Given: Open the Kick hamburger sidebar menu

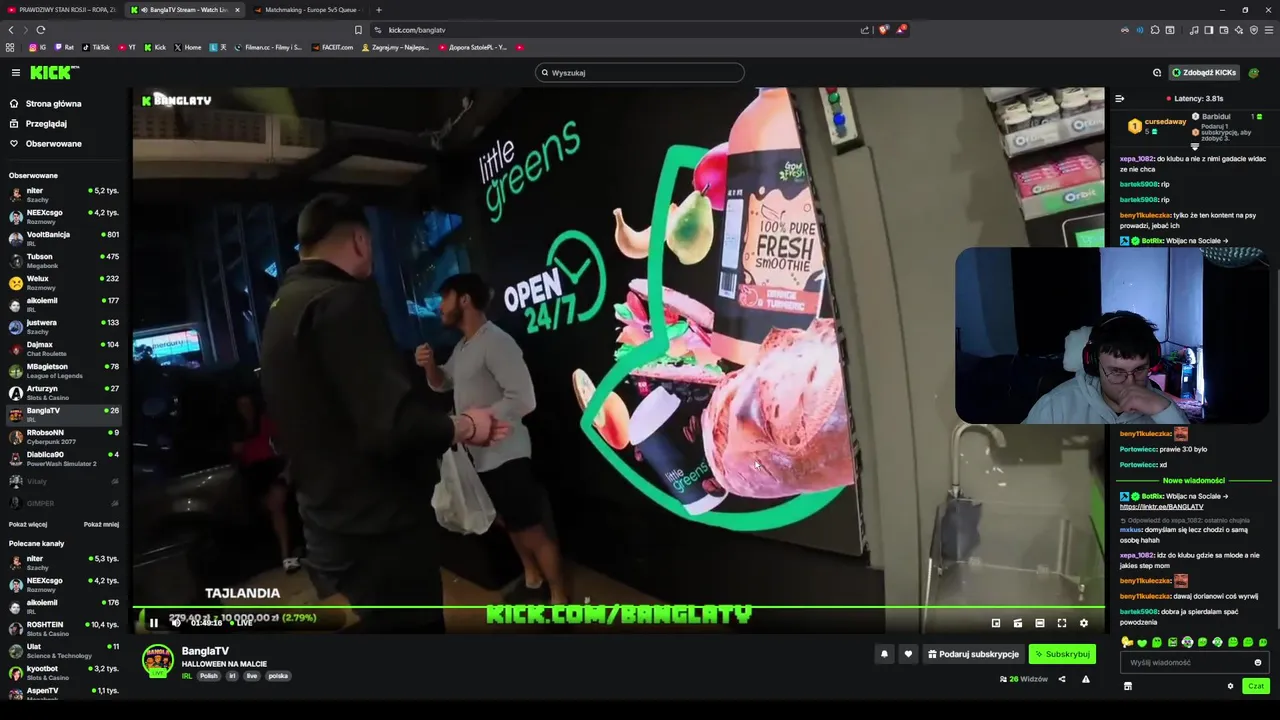Looking at the screenshot, I should [x=15, y=72].
